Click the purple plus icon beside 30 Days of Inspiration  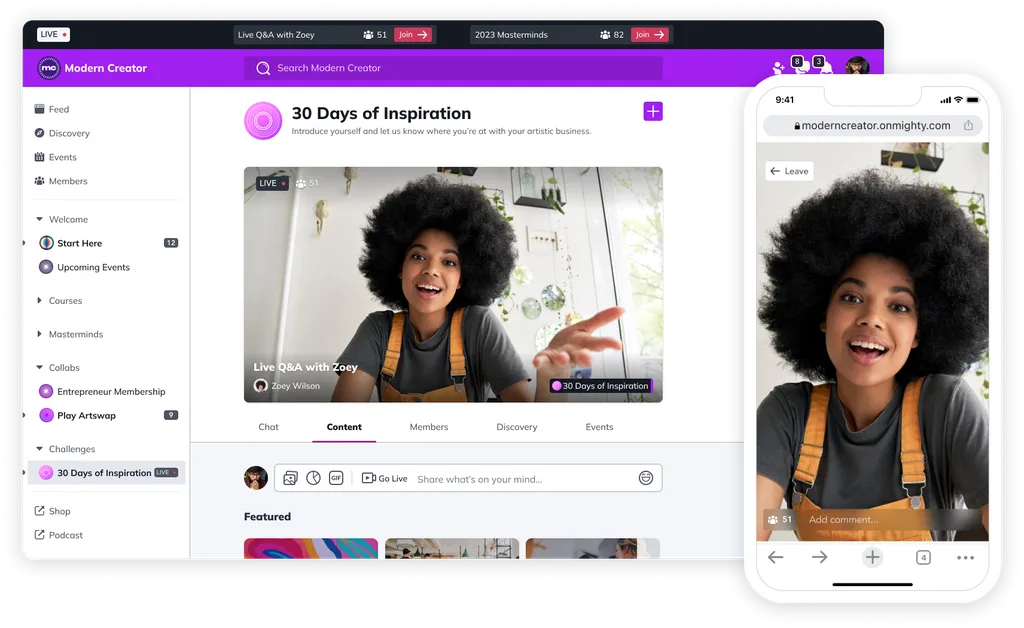(653, 111)
